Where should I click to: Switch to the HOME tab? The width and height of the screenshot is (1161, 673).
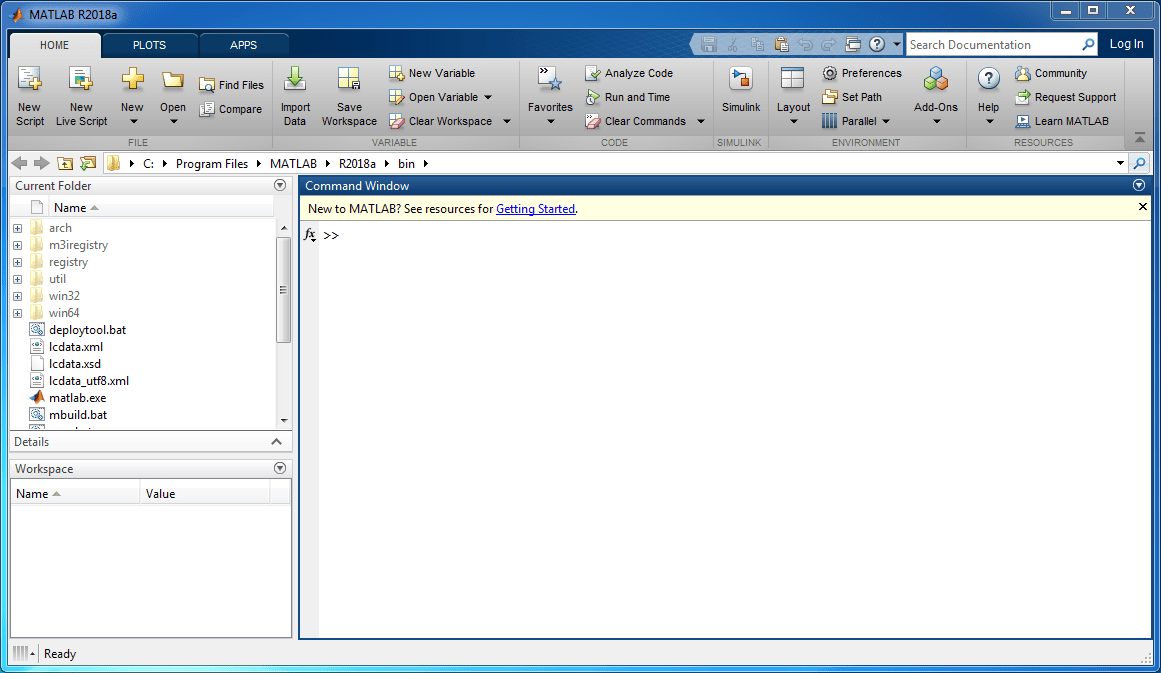(54, 45)
